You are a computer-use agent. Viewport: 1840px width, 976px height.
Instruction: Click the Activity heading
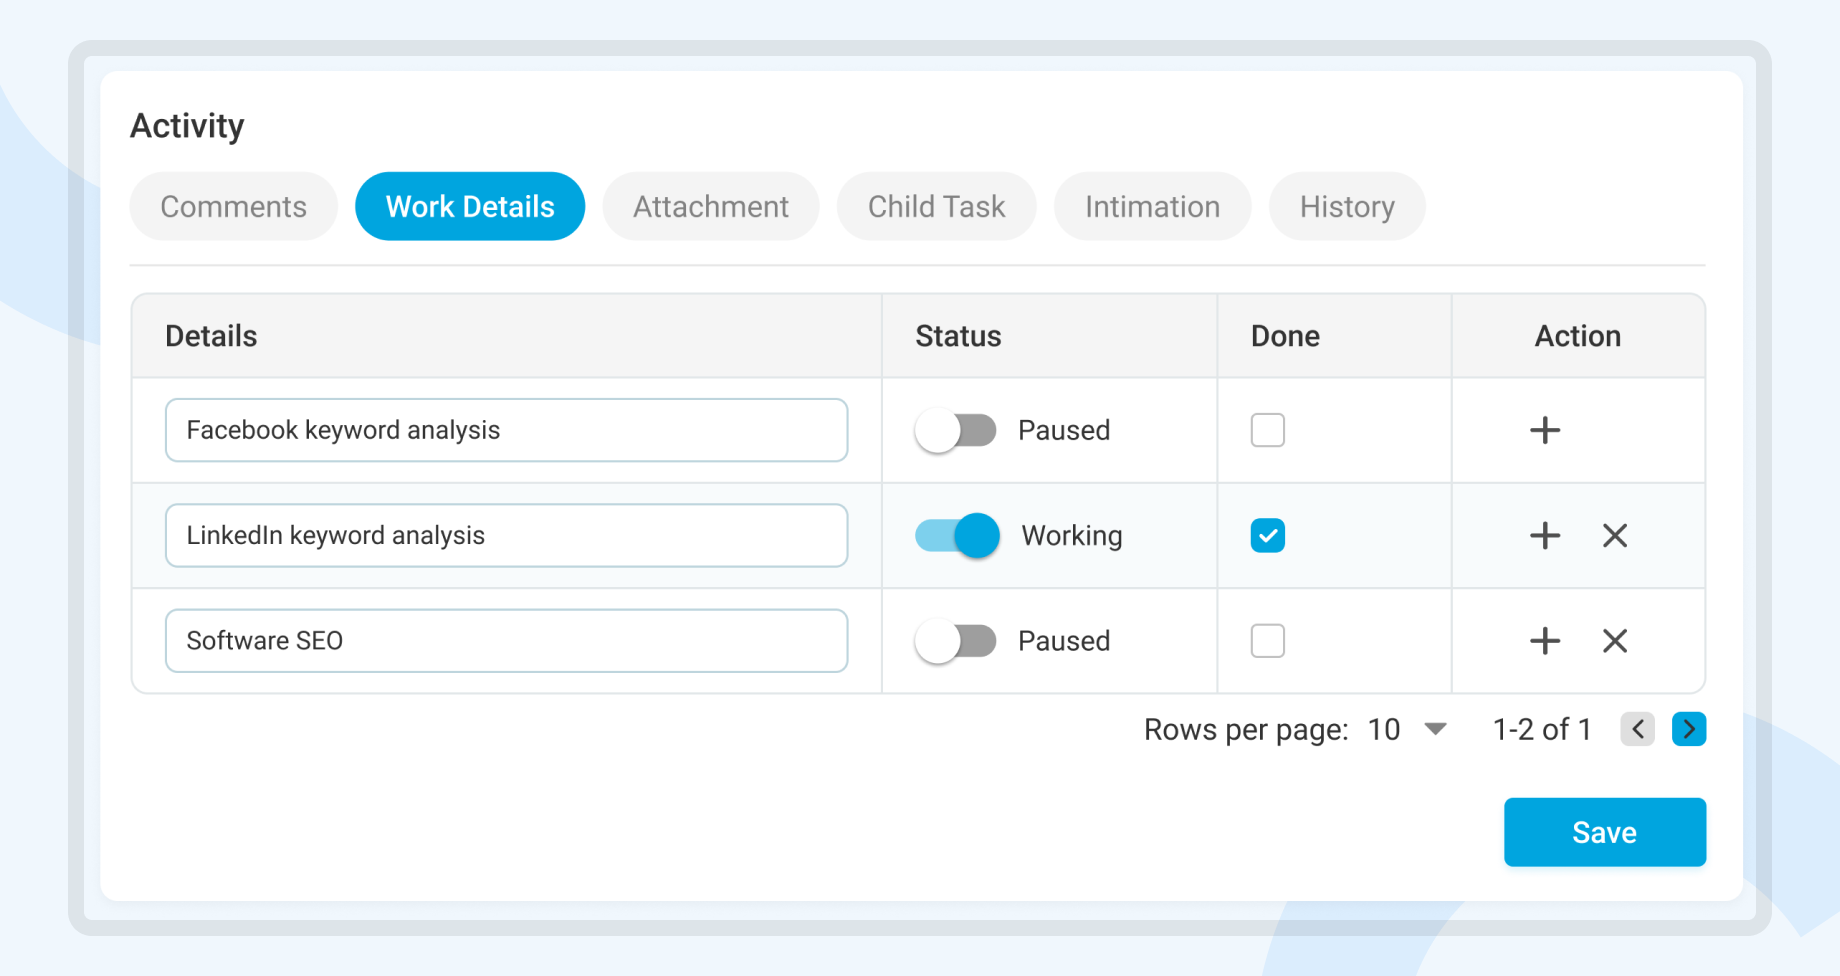pyautogui.click(x=187, y=126)
